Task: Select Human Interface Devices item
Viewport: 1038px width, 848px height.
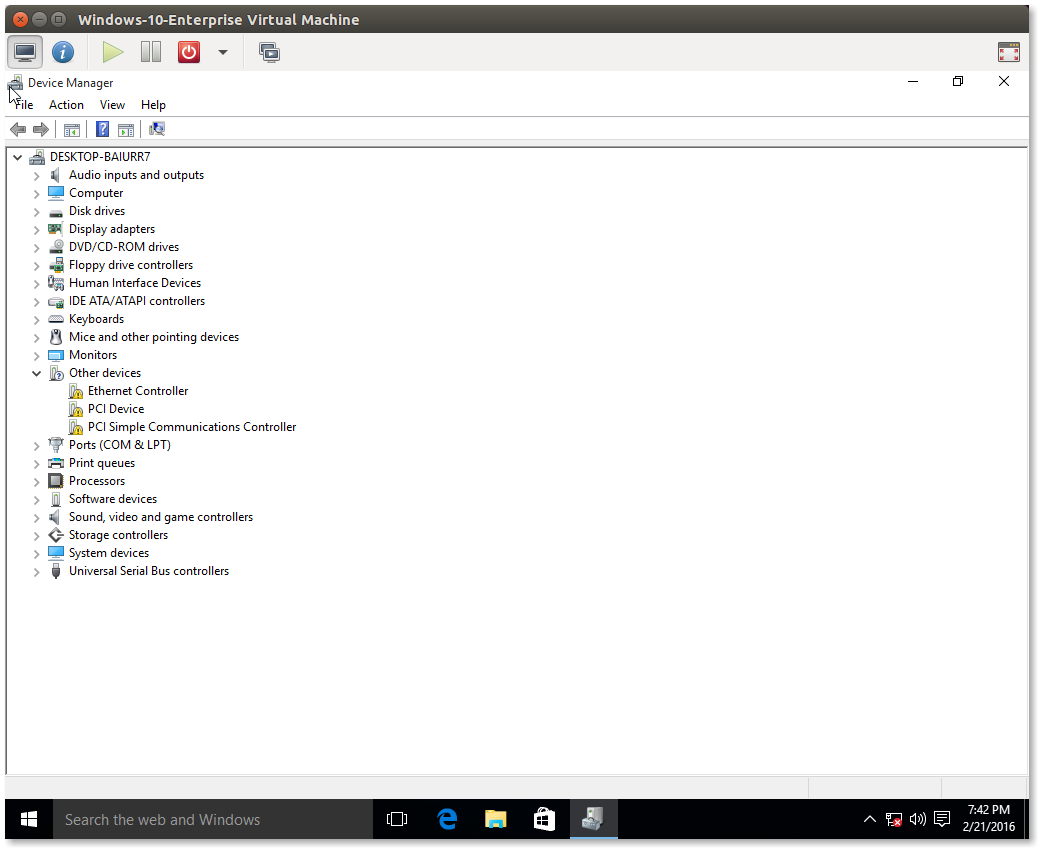Action: (135, 283)
